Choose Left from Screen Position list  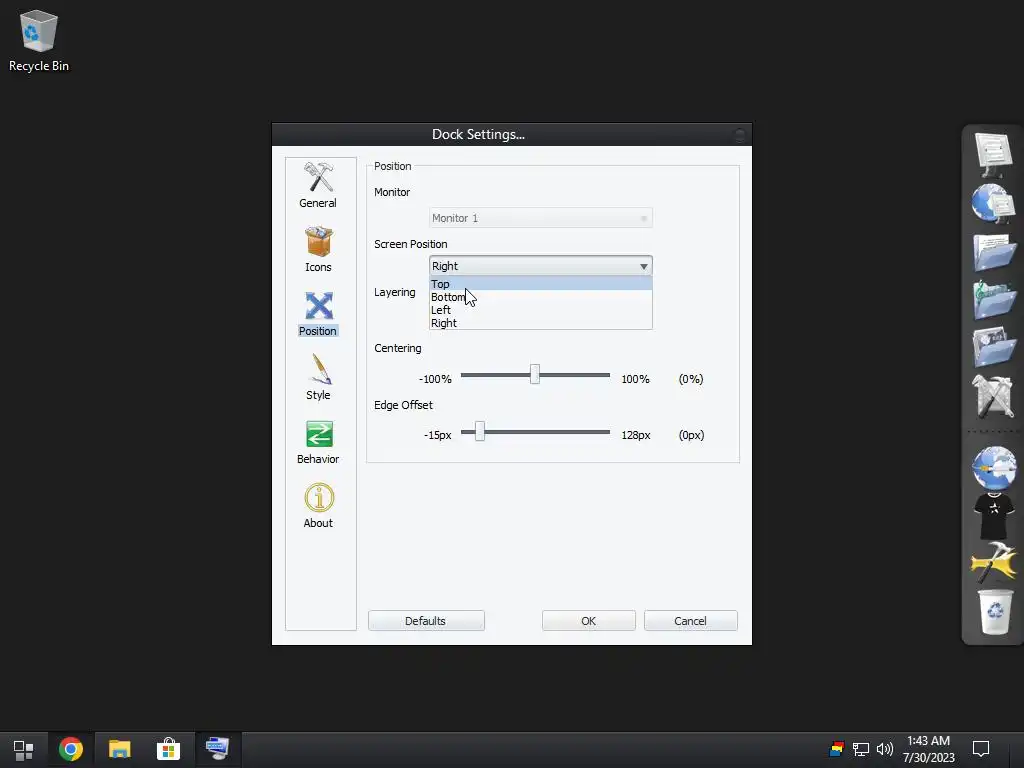[541, 310]
